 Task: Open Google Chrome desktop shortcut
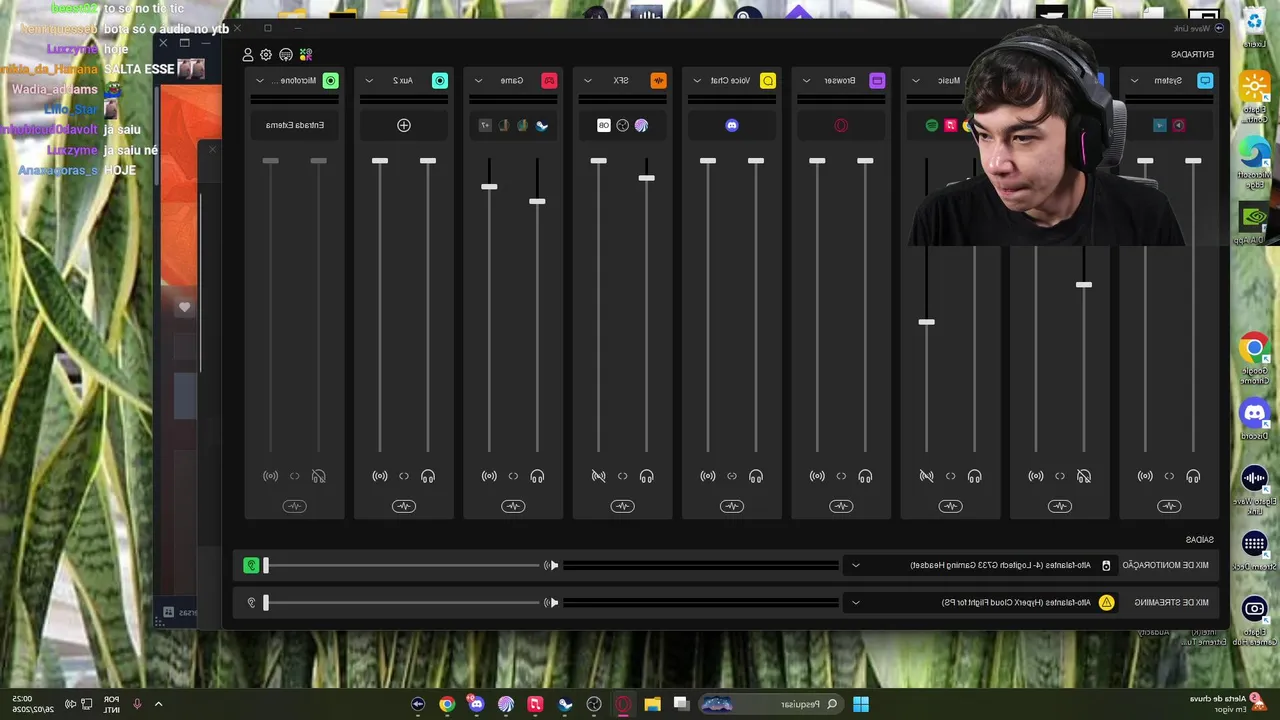[x=1254, y=355]
